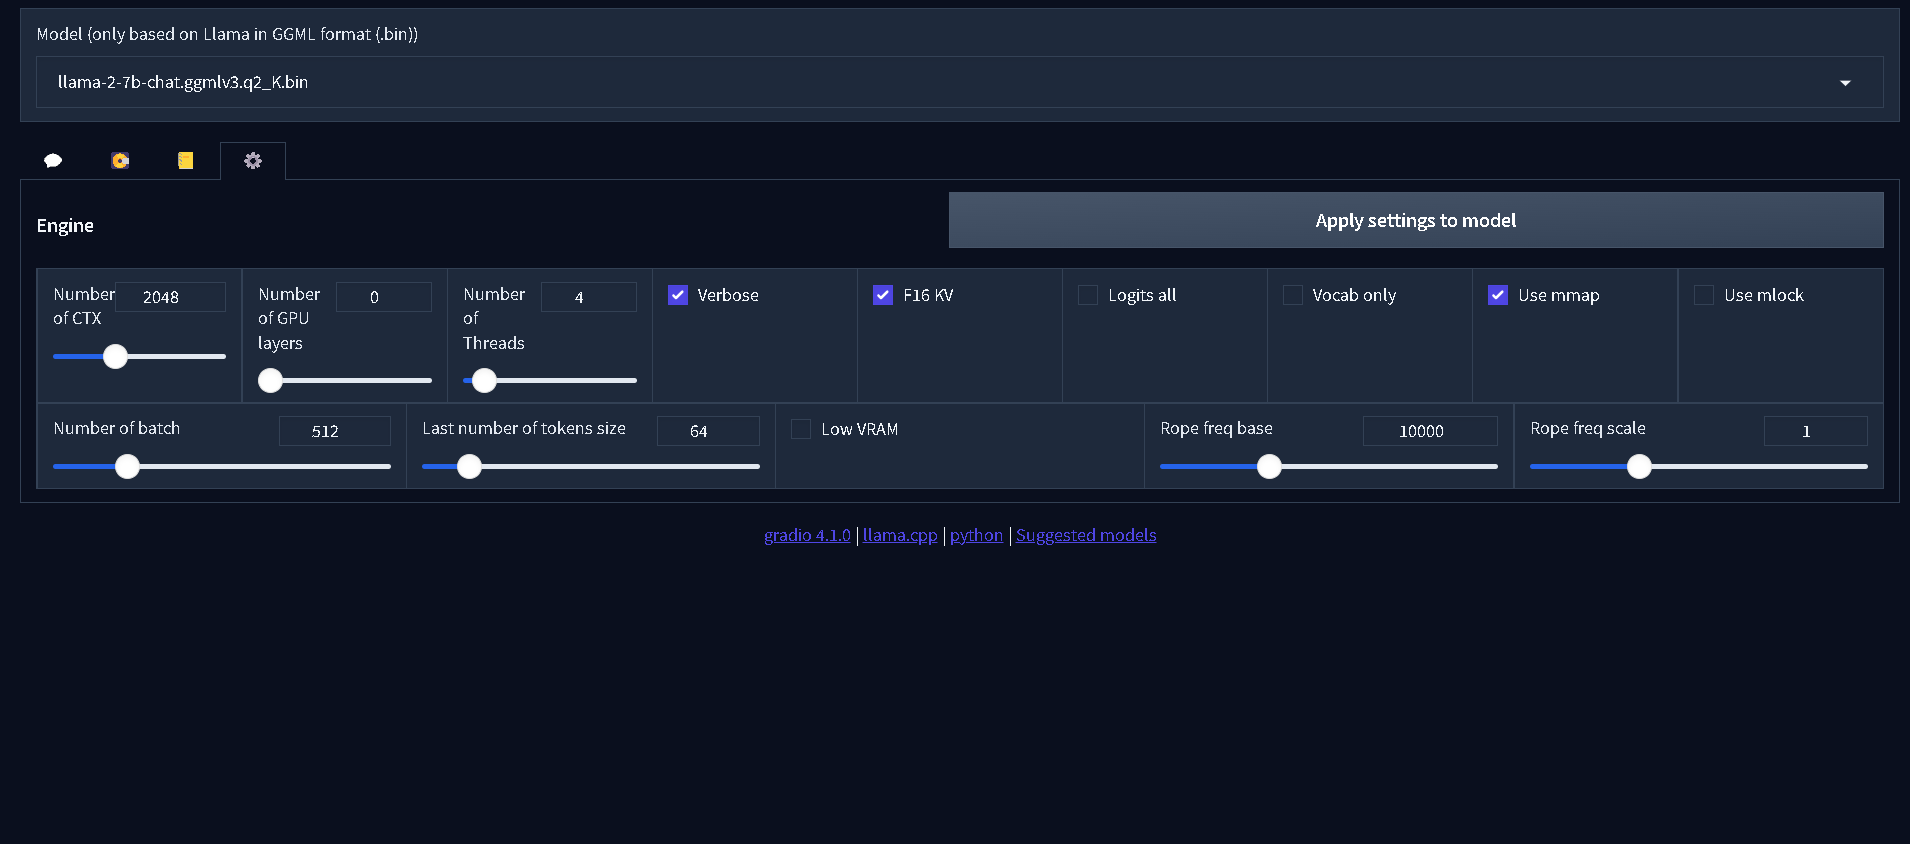Check the Low VRAM option
The height and width of the screenshot is (844, 1910).
tap(801, 429)
